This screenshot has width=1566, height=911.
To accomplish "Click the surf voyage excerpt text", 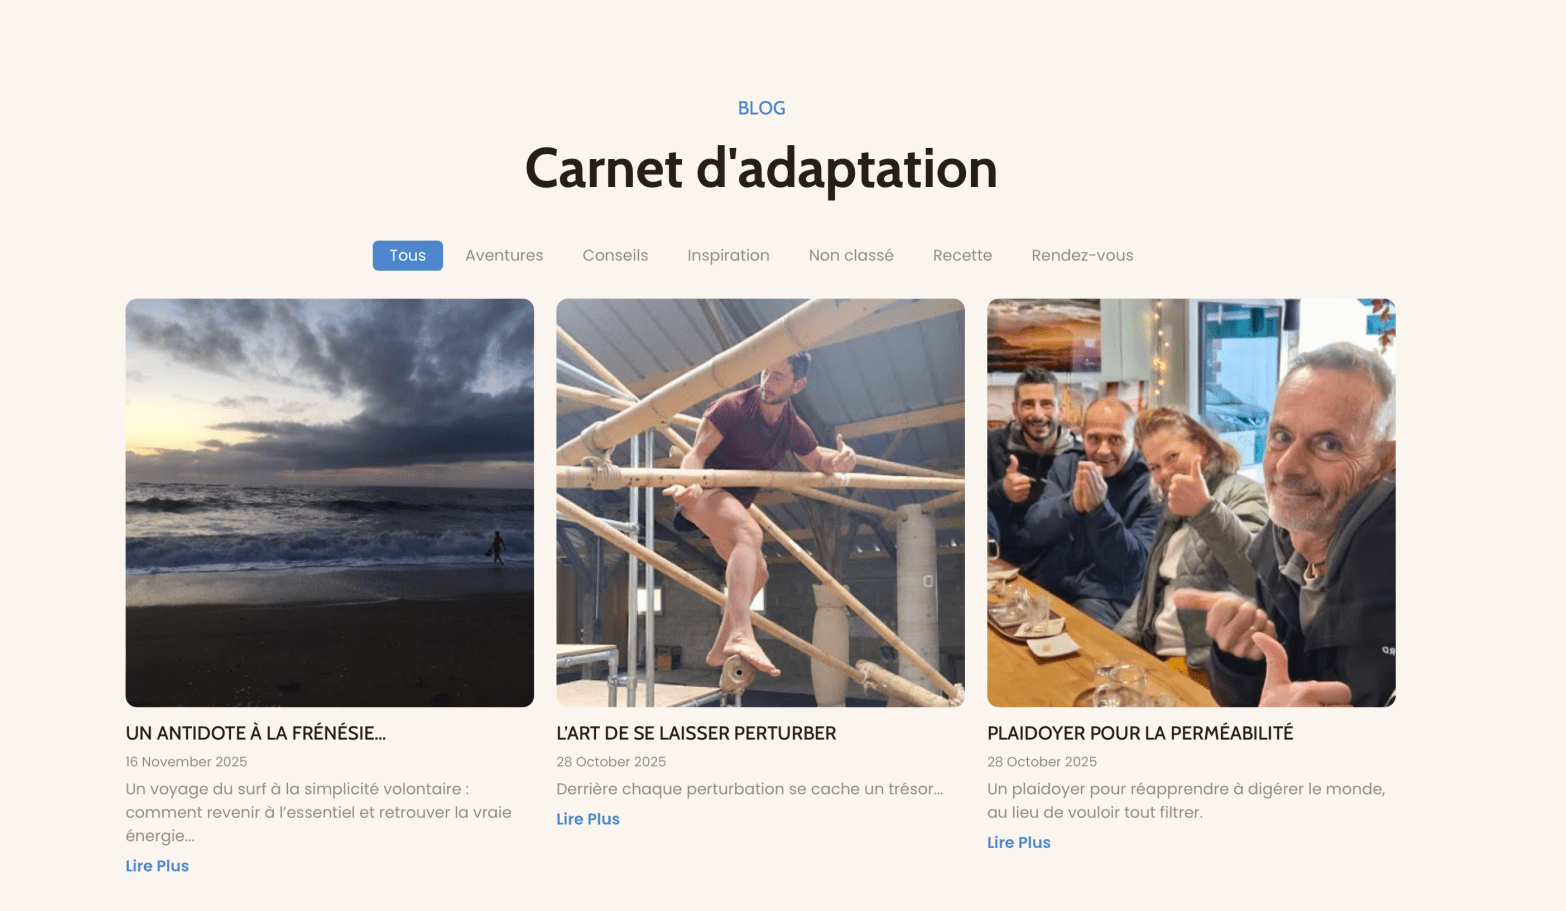I will (x=318, y=812).
